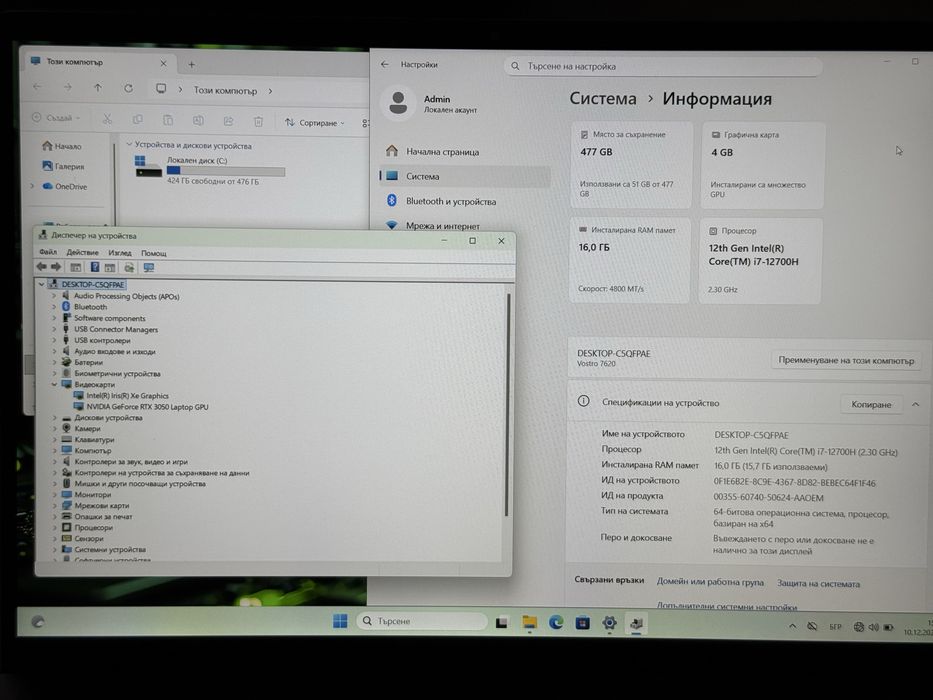The width and height of the screenshot is (933, 700).
Task: Toggle the console tree icon in Device Manager toolbar
Action: pyautogui.click(x=76, y=267)
